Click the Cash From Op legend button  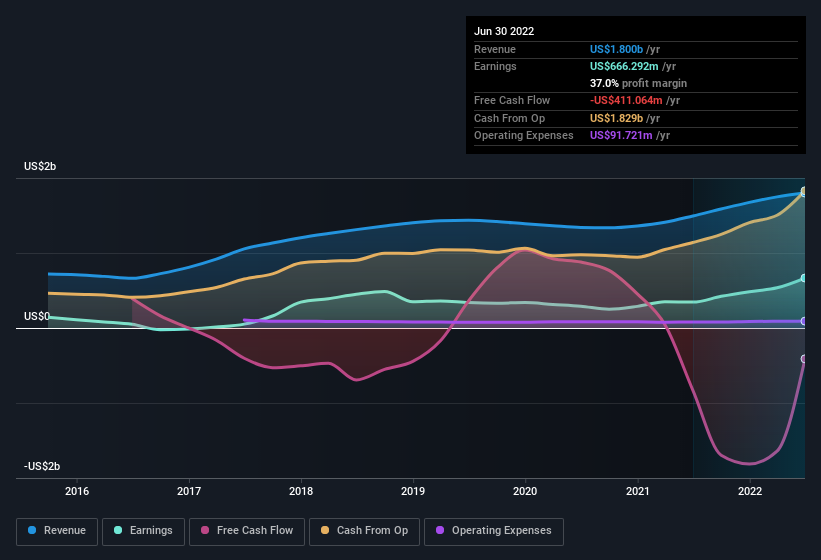coord(364,531)
